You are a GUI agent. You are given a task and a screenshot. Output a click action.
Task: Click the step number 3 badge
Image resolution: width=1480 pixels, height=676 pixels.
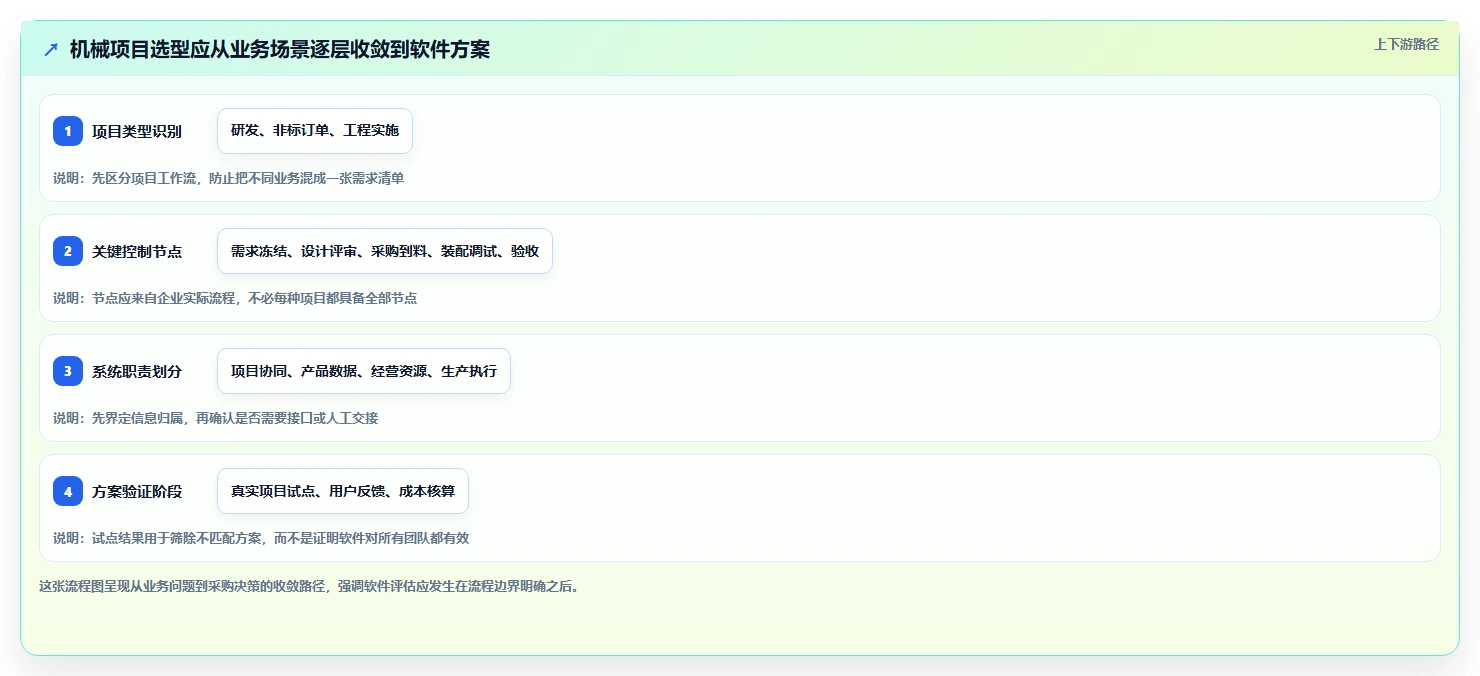68,371
